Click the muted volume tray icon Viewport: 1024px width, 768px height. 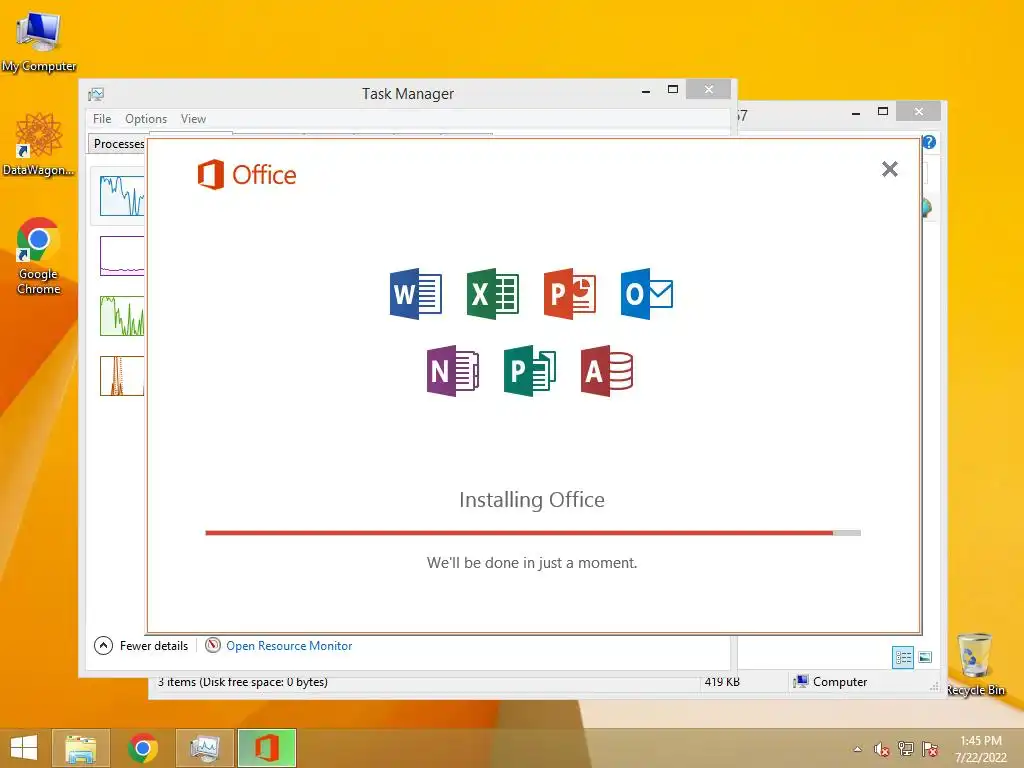pyautogui.click(x=882, y=749)
